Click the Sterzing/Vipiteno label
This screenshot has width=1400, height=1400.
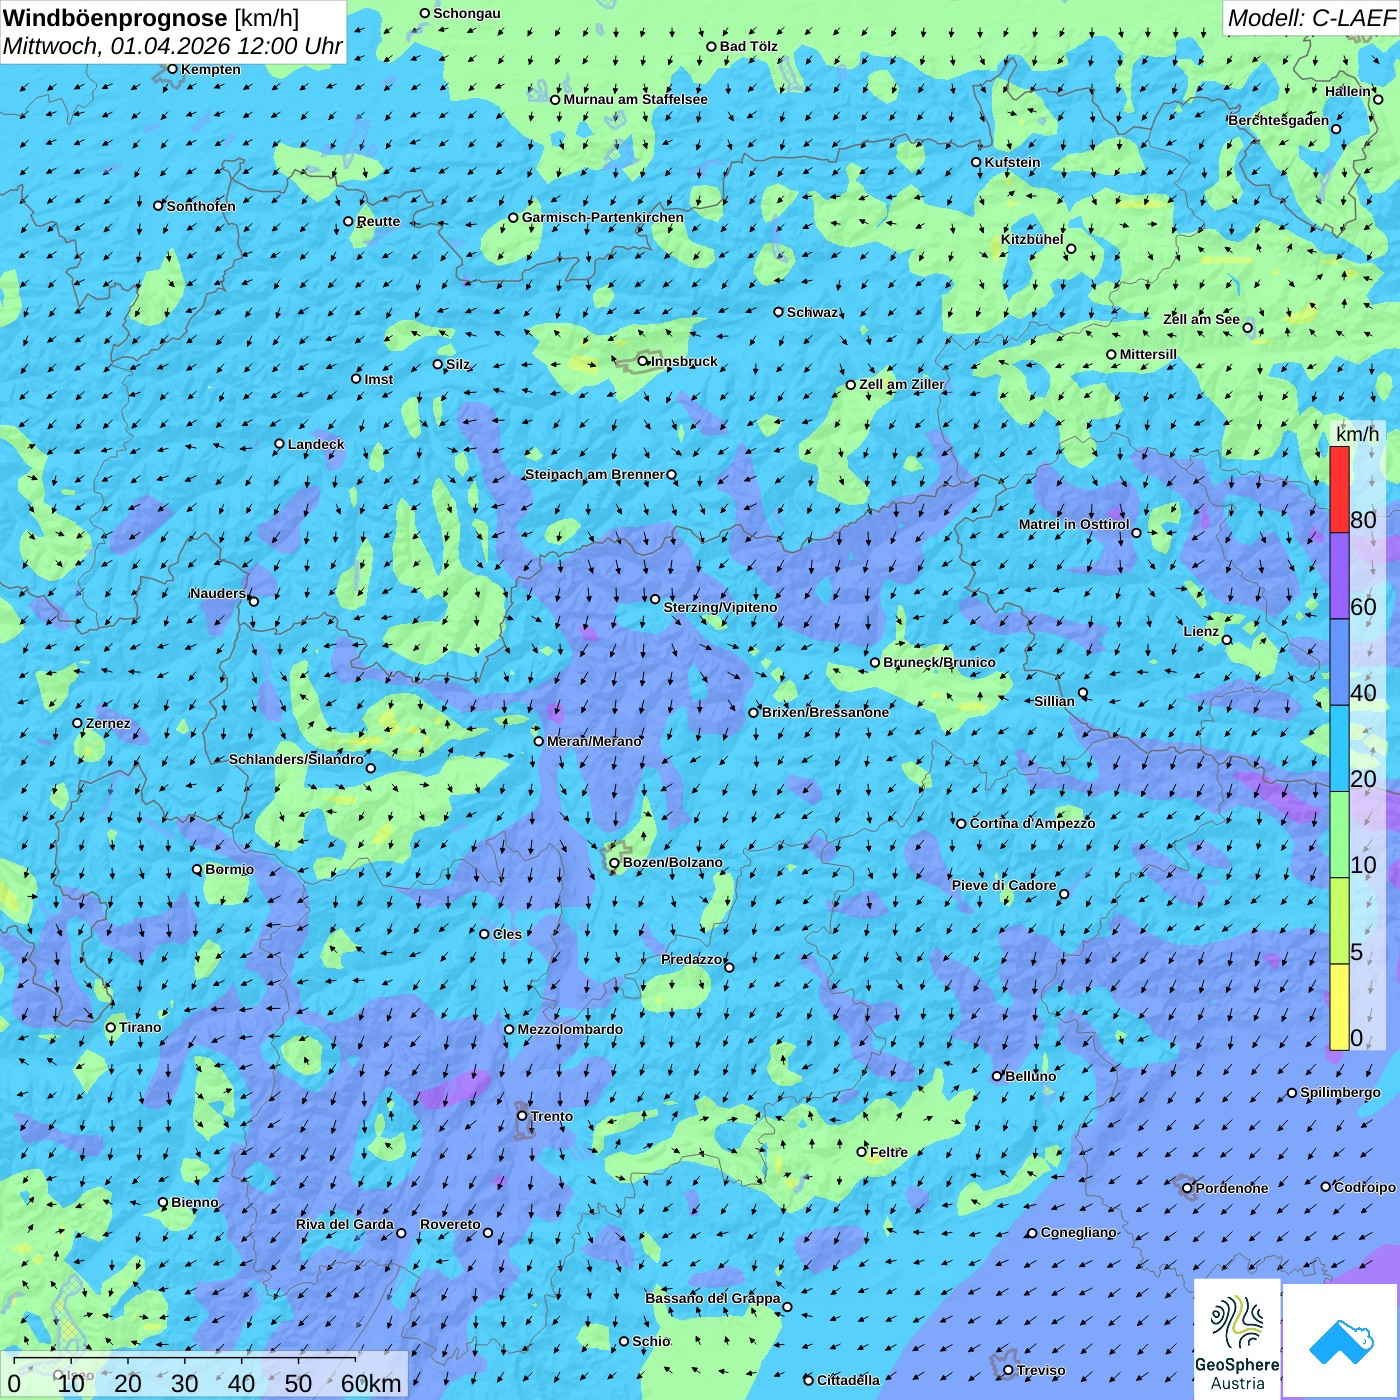(720, 607)
